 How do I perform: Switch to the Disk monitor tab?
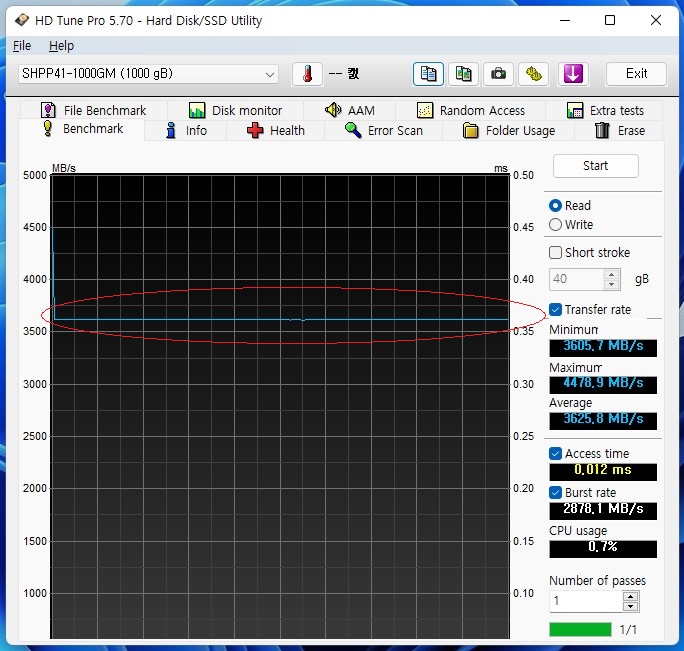point(236,110)
